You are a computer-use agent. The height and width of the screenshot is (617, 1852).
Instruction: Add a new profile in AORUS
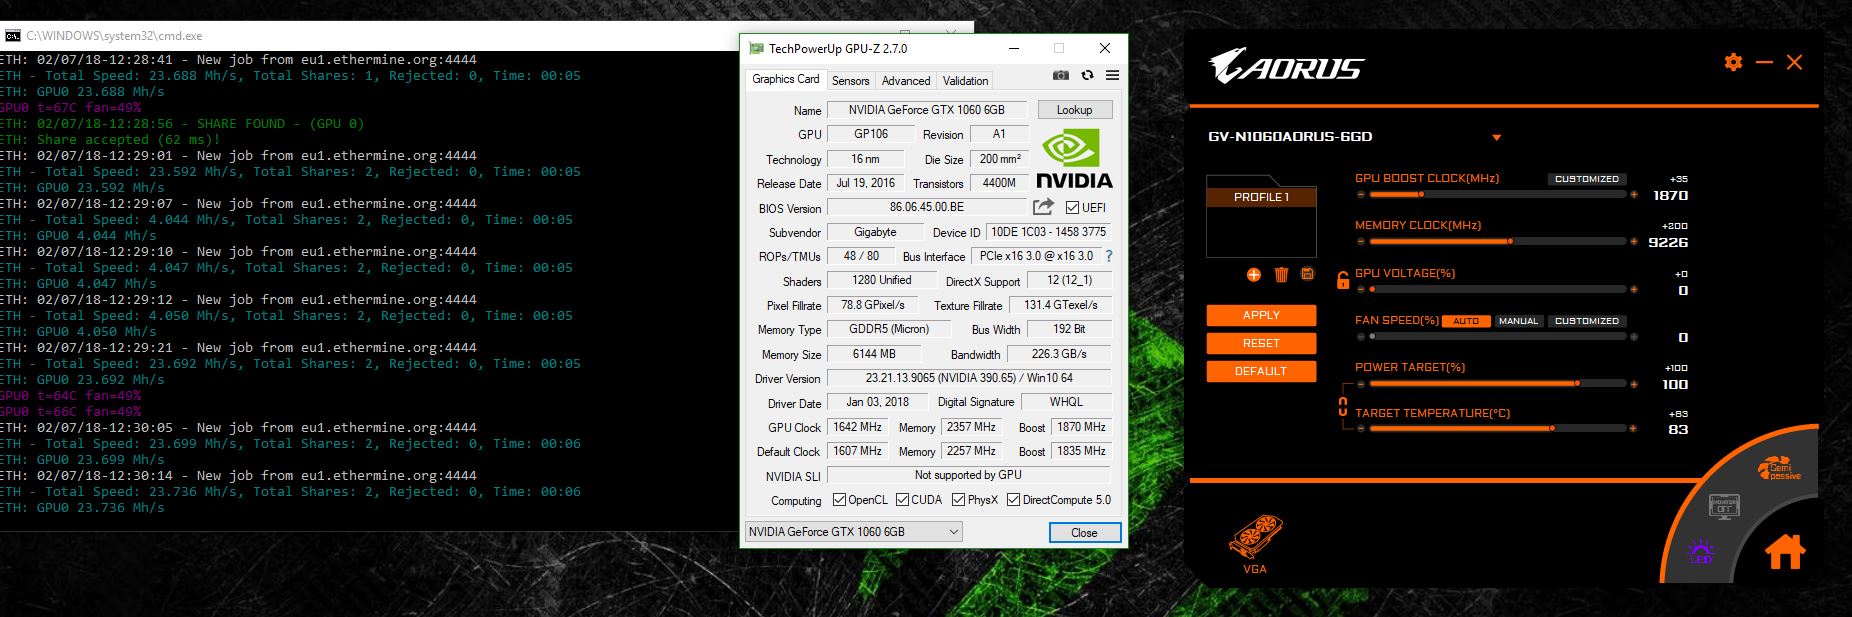coord(1254,274)
